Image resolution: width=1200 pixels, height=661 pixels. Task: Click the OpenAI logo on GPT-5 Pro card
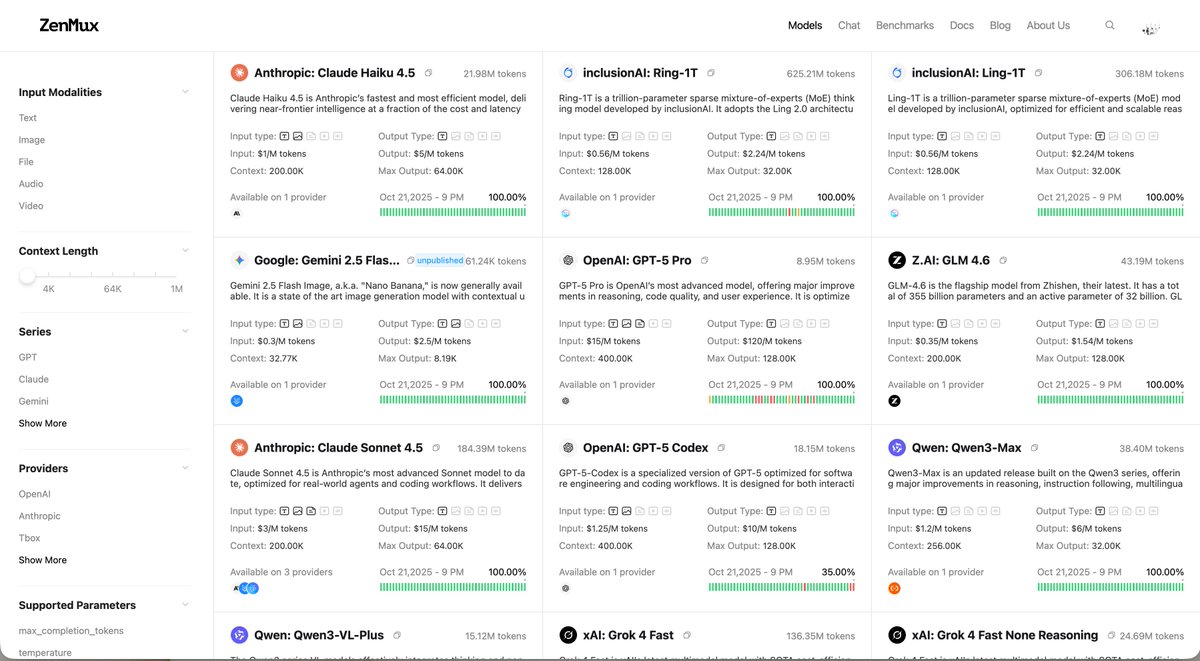click(568, 260)
